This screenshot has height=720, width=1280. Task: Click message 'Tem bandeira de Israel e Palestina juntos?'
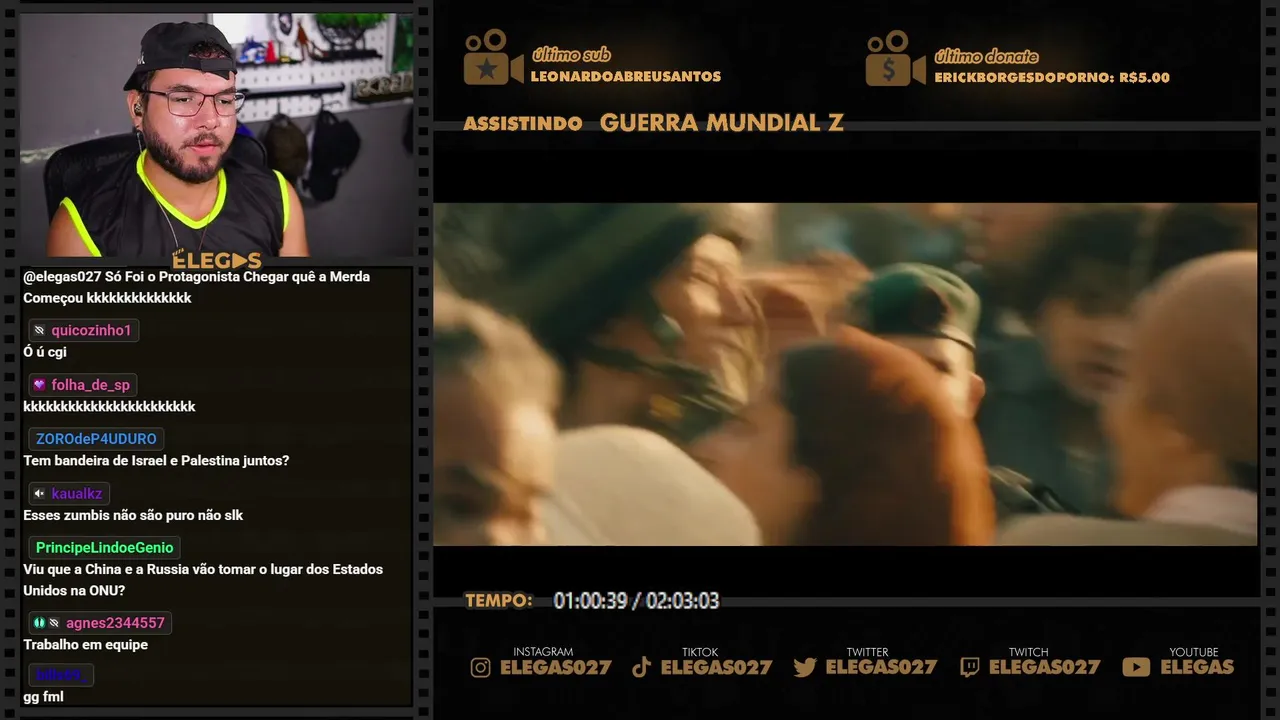point(156,461)
